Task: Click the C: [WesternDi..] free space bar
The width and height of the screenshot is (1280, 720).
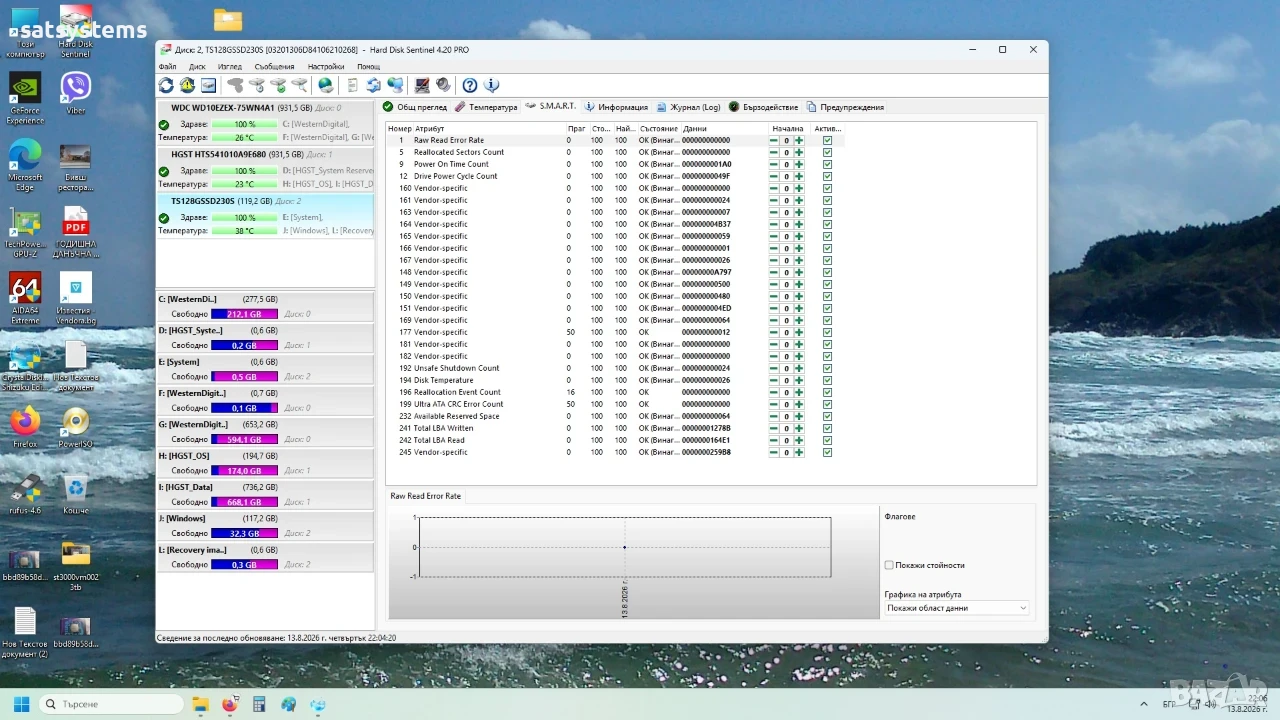Action: tap(244, 314)
